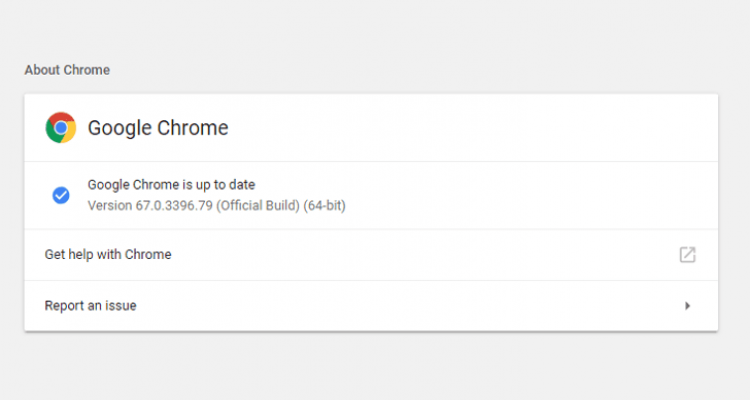This screenshot has height=400, width=750.
Task: Select the Report an issue label
Action: click(x=90, y=306)
